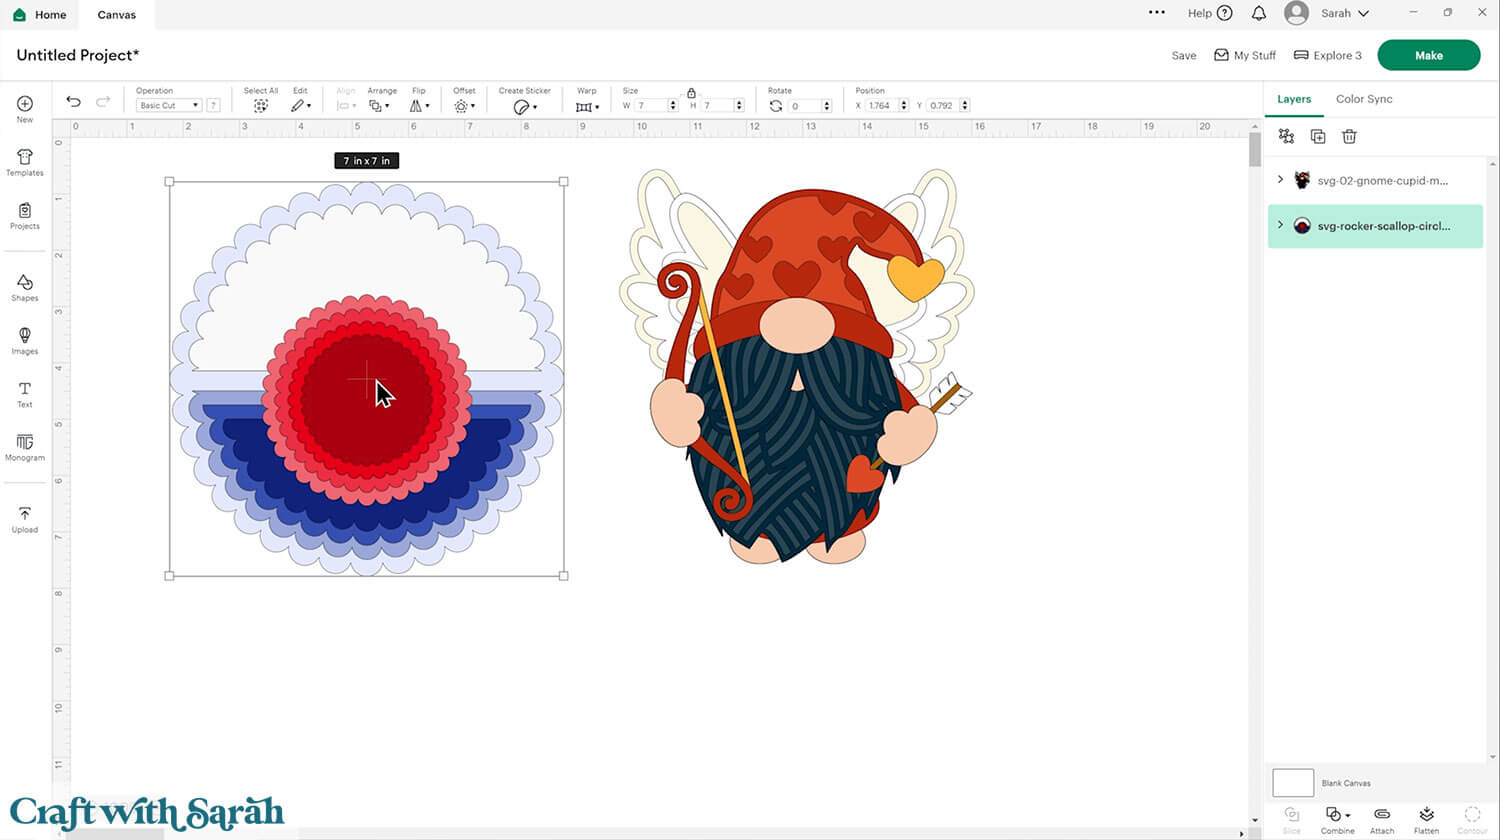Open the Shapes tool in sidebar
The image size is (1500, 840).
coord(25,287)
